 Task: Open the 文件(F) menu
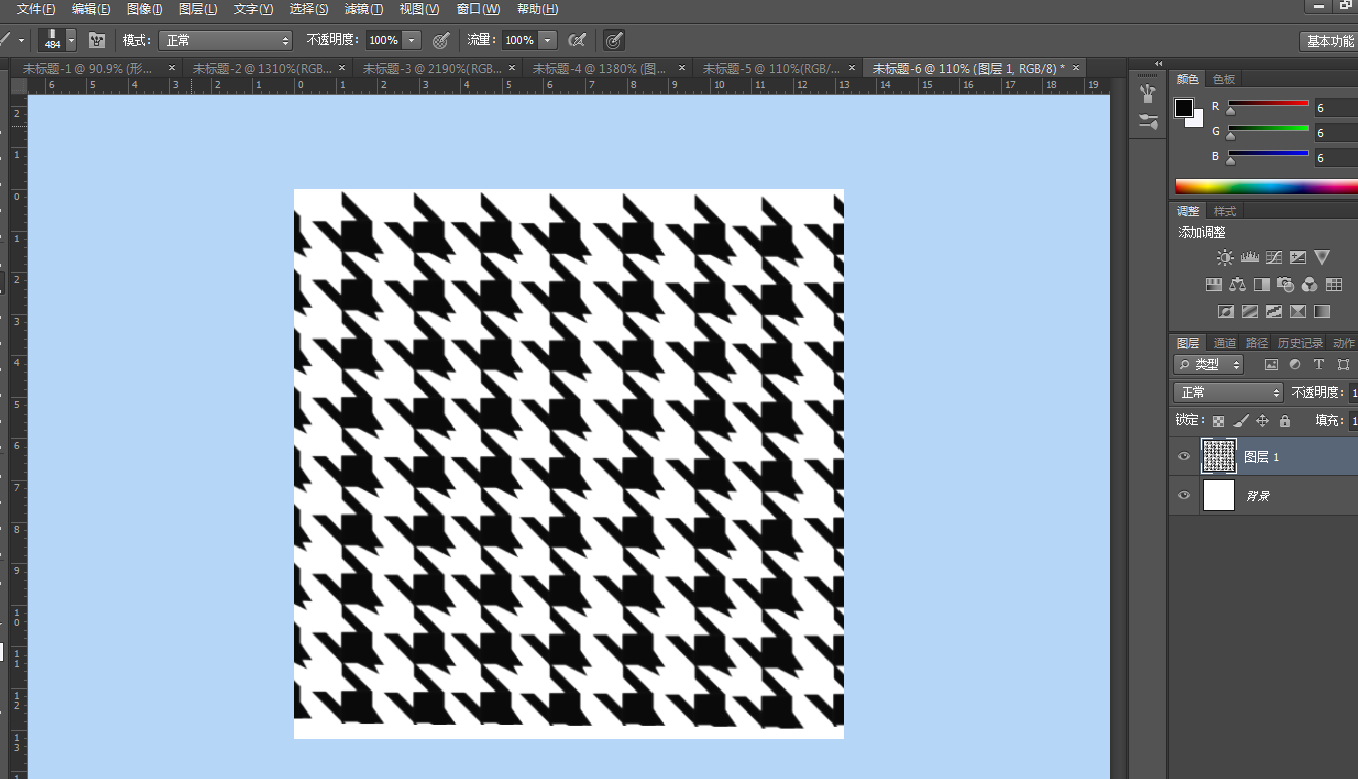[x=36, y=9]
